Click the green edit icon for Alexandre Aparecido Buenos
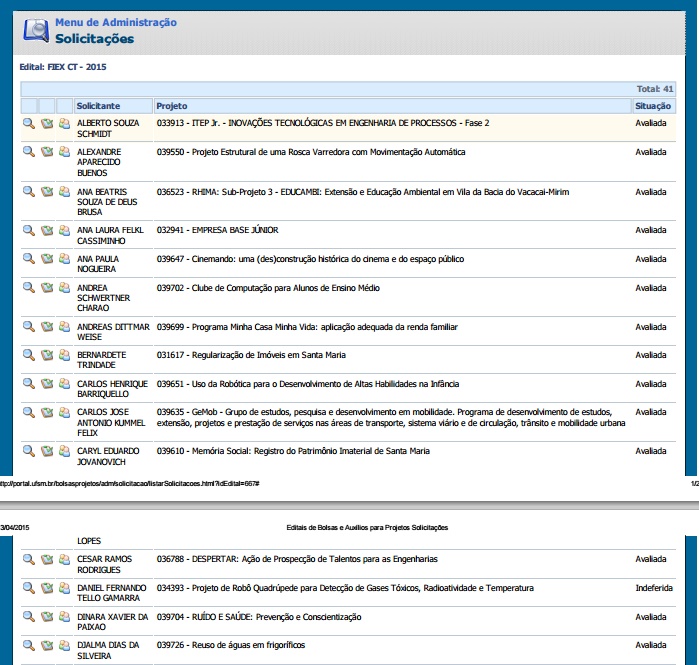The width and height of the screenshot is (699, 665). (x=47, y=152)
